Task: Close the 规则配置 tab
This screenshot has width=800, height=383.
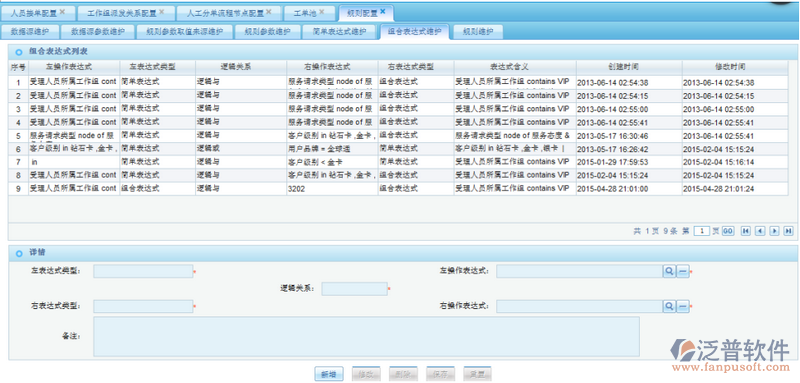Action: click(x=383, y=11)
